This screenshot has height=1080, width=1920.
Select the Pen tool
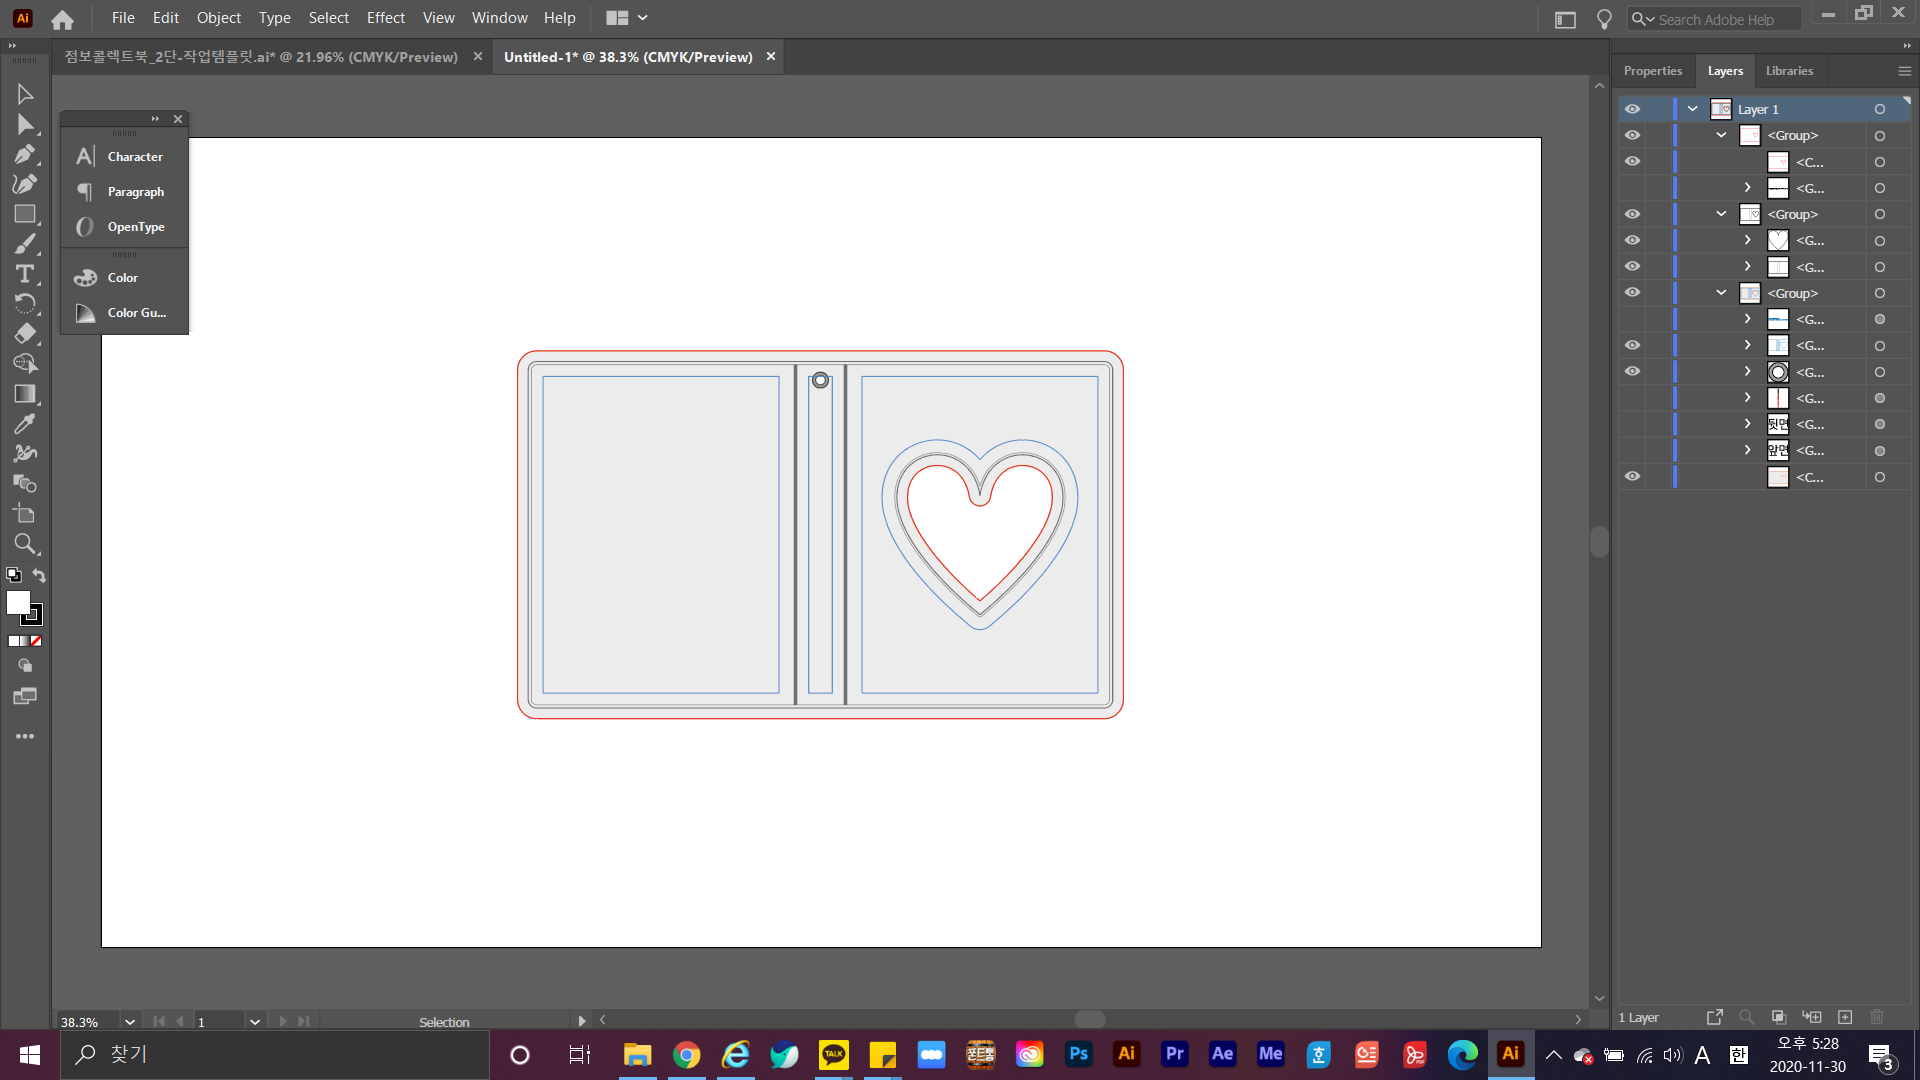point(25,154)
